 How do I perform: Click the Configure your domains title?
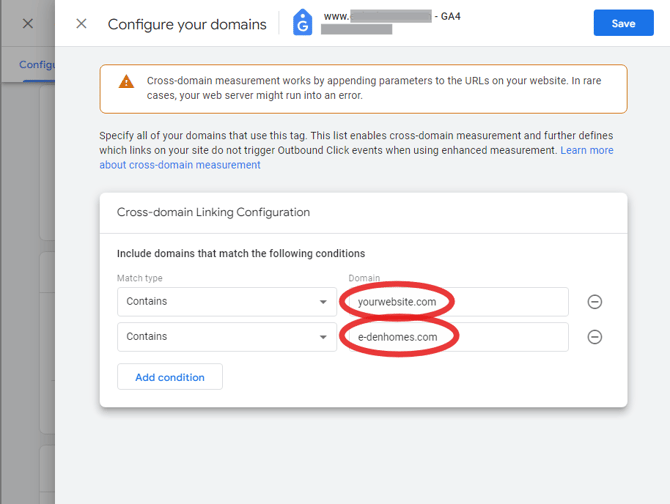pos(187,24)
